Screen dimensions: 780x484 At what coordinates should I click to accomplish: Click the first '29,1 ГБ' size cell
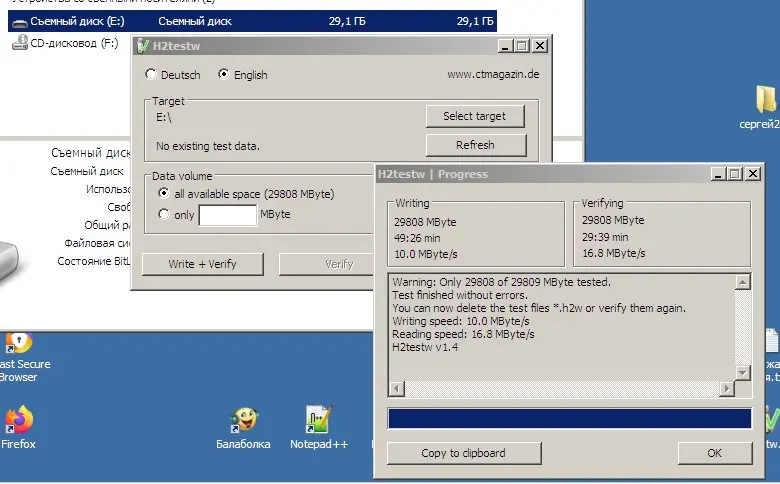(347, 21)
